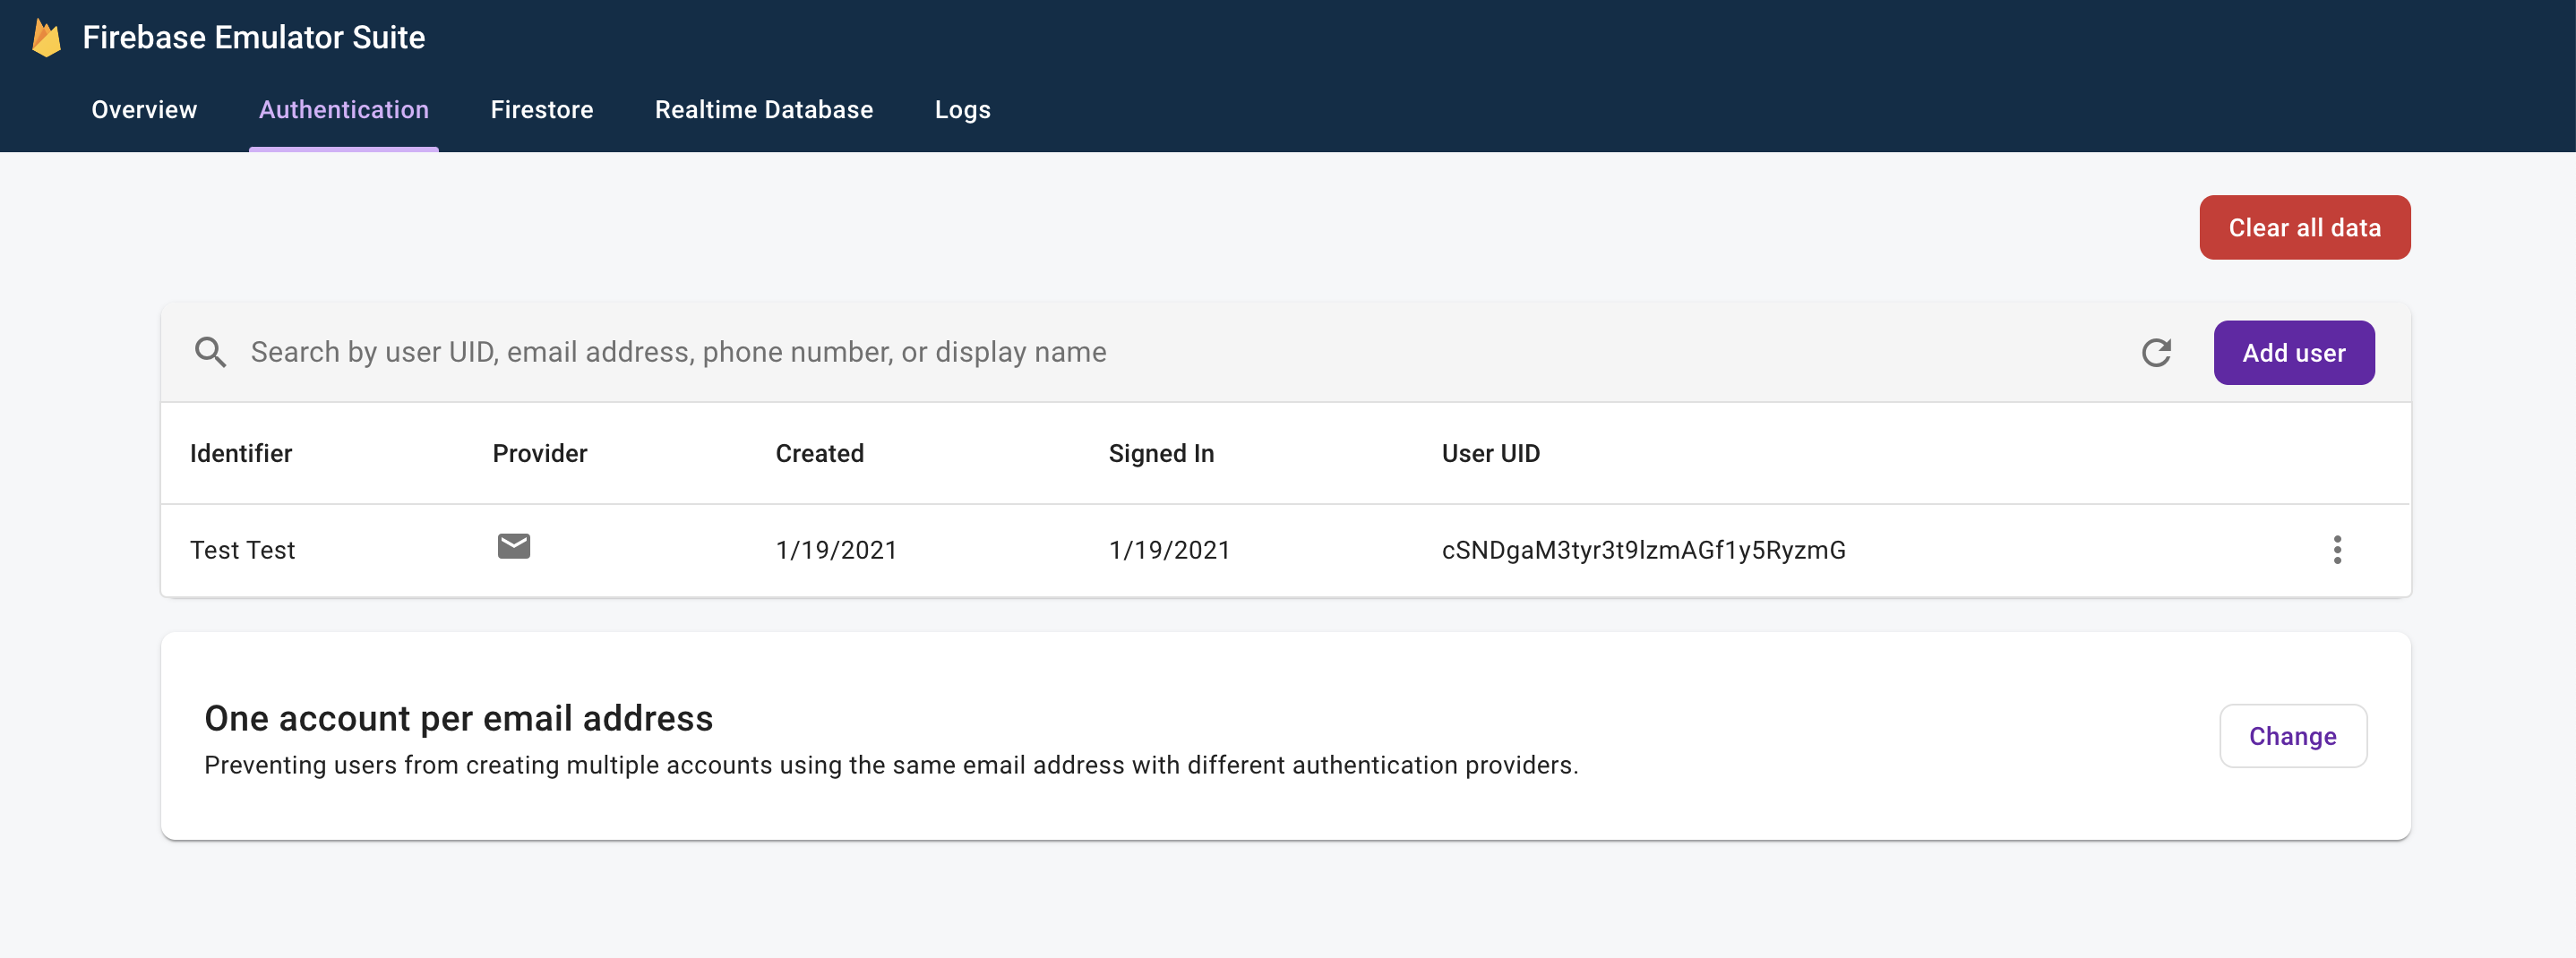This screenshot has height=958, width=2576.
Task: Open the overflow menu for Test Test
Action: [2337, 550]
